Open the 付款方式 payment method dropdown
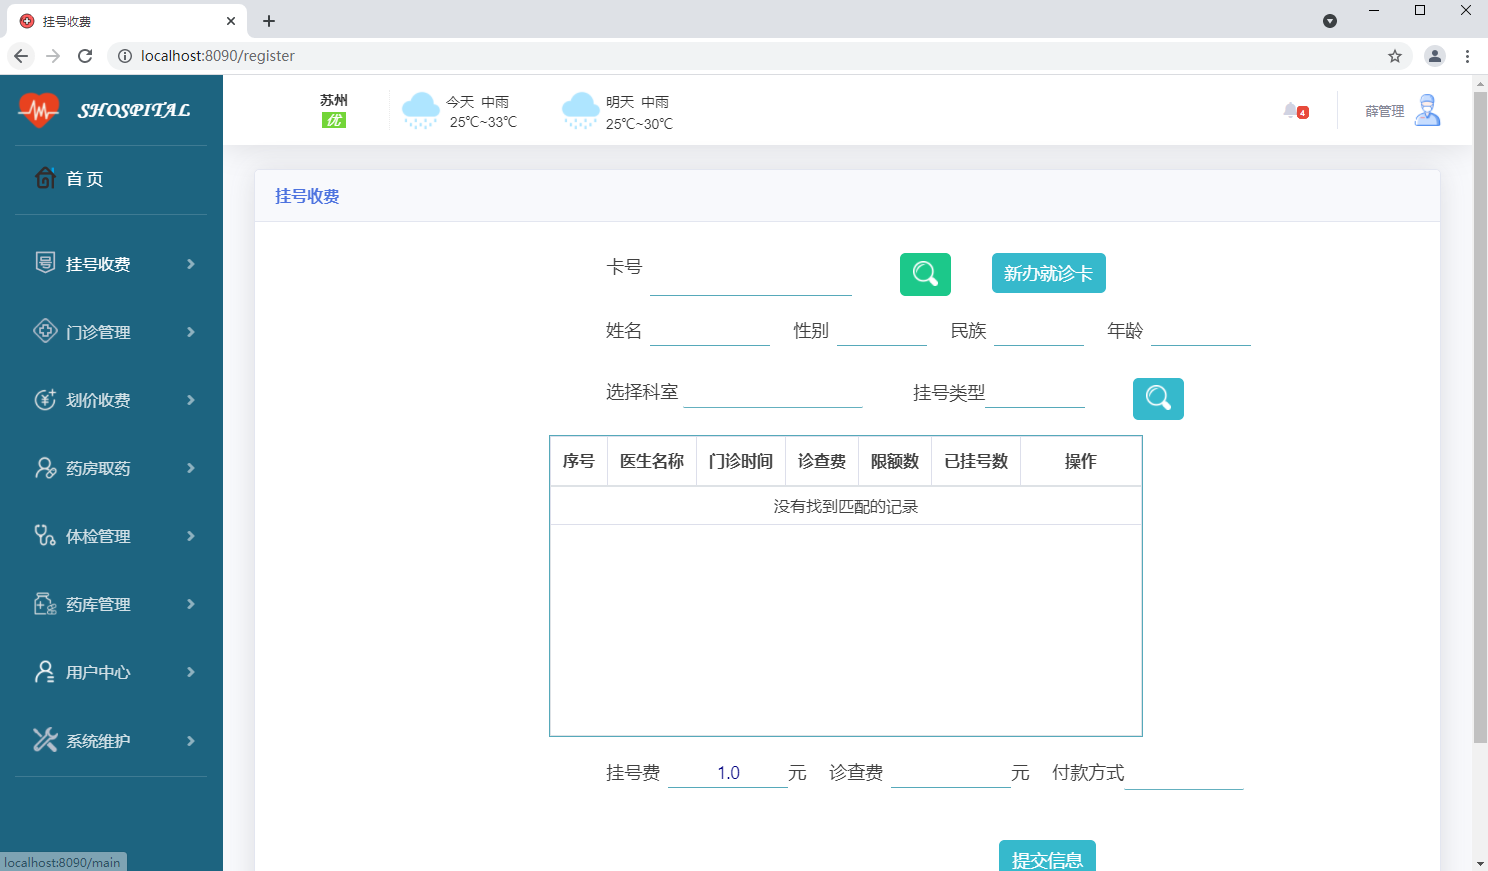This screenshot has width=1488, height=871. click(x=1184, y=773)
